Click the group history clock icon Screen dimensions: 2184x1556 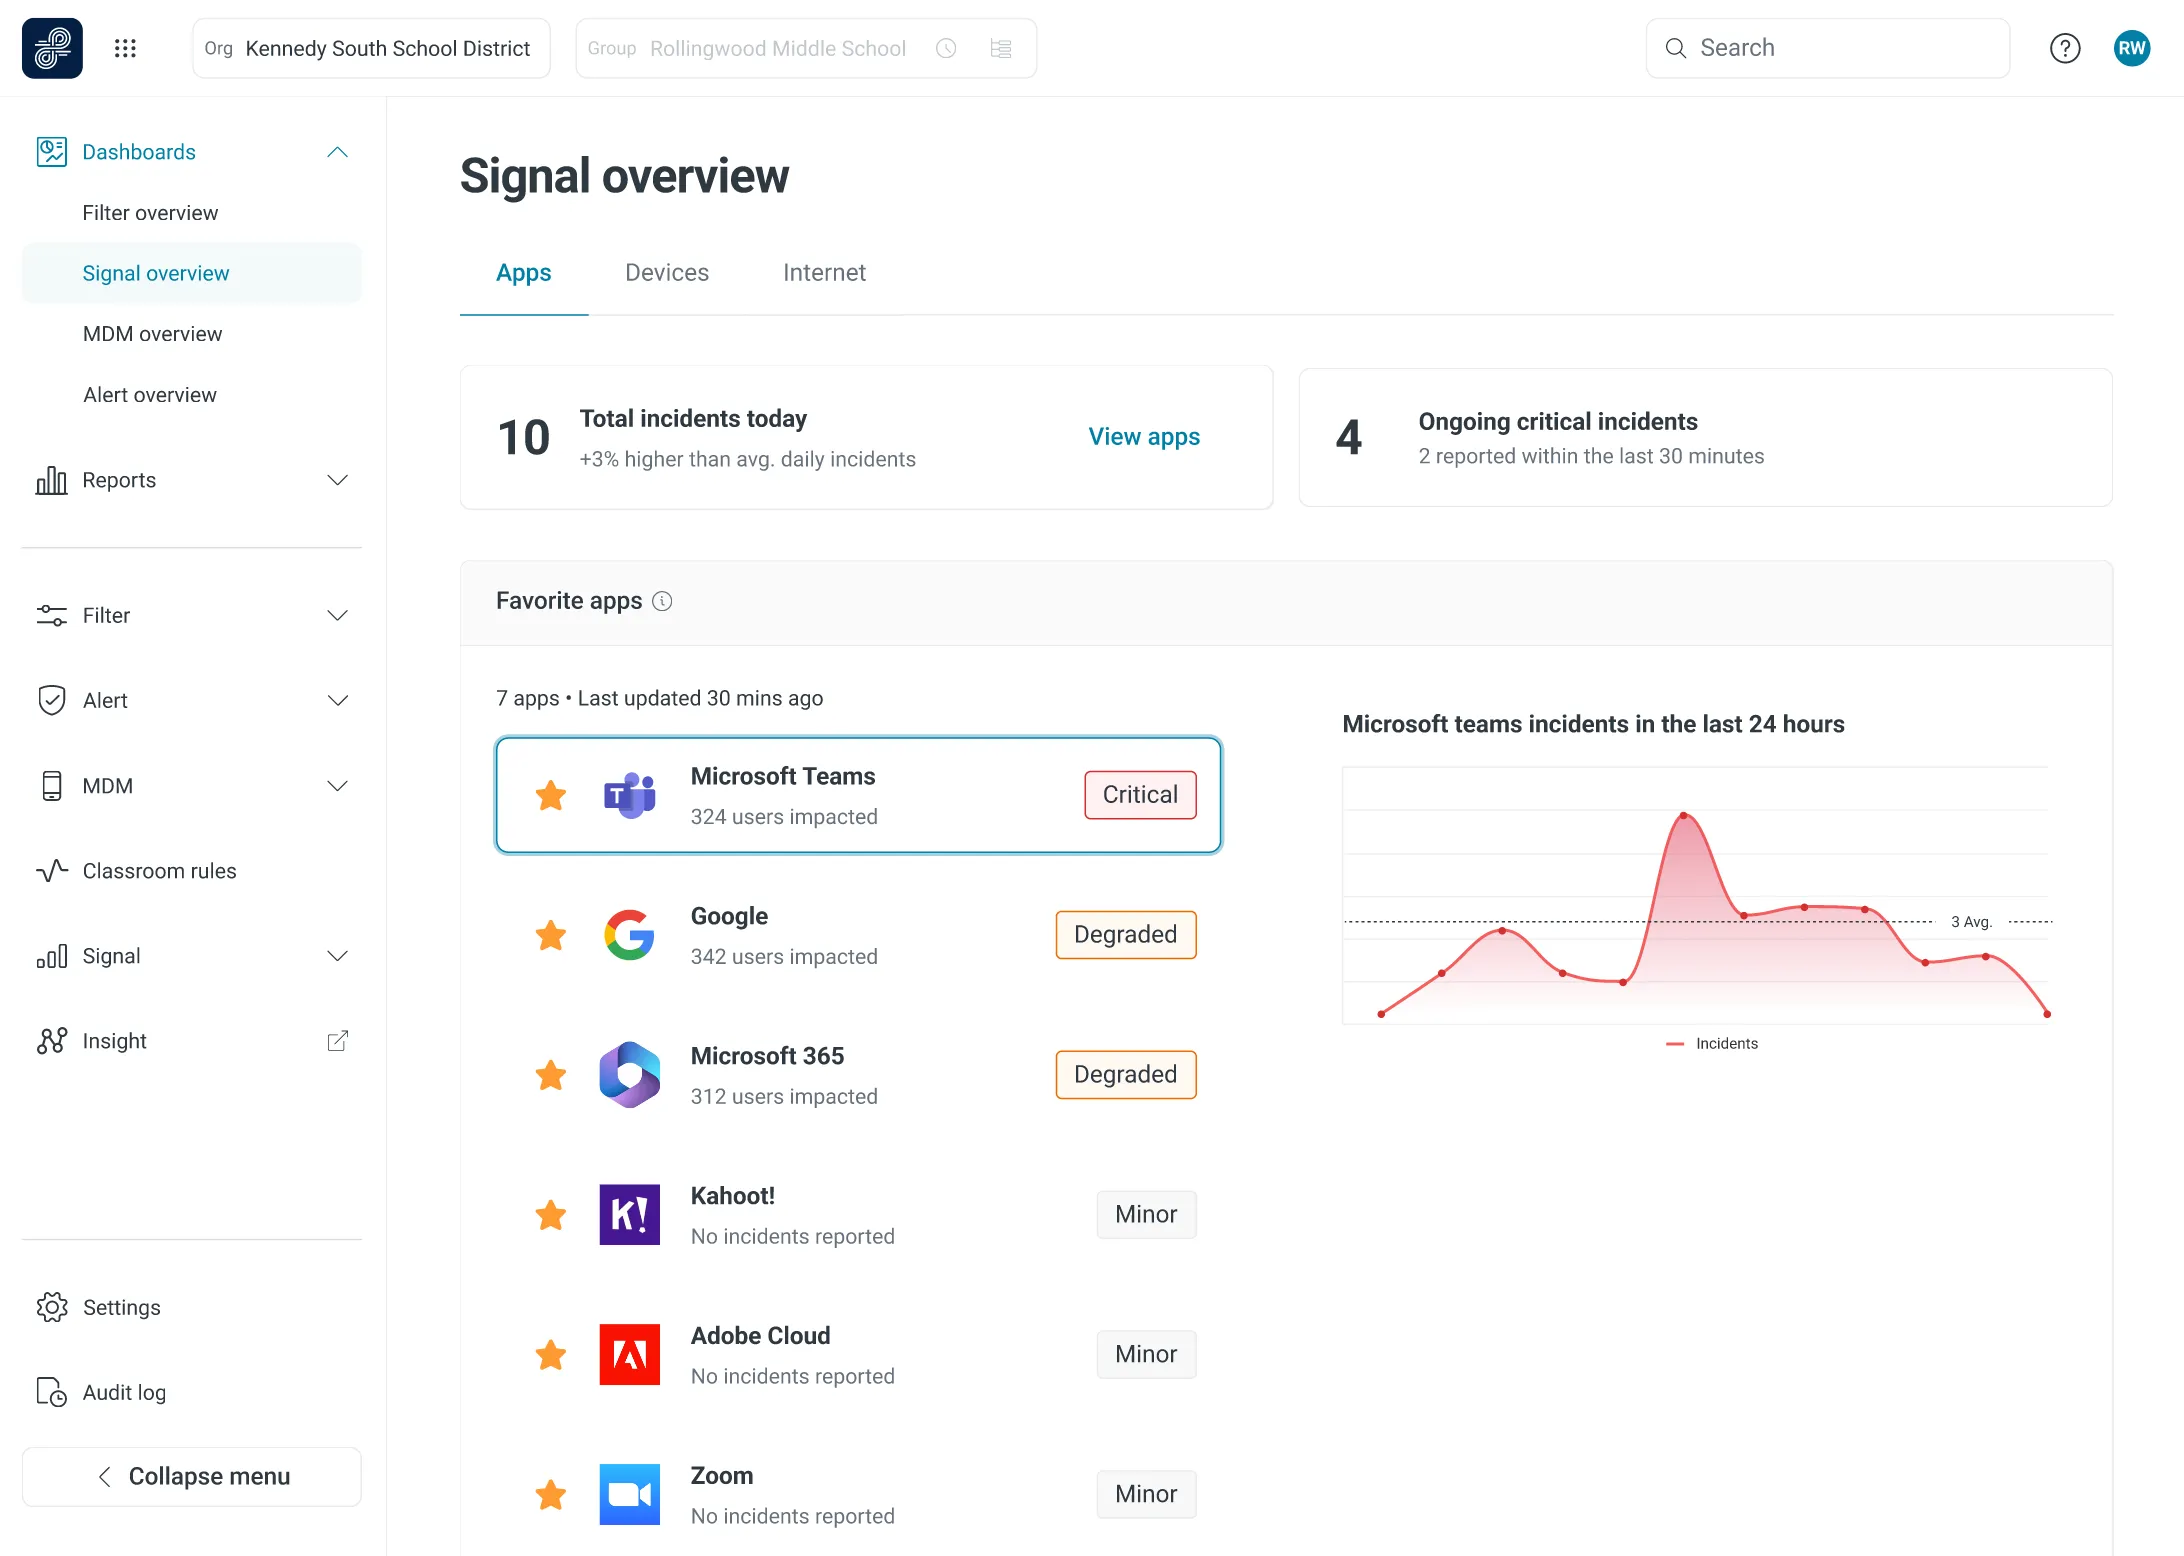[x=946, y=48]
